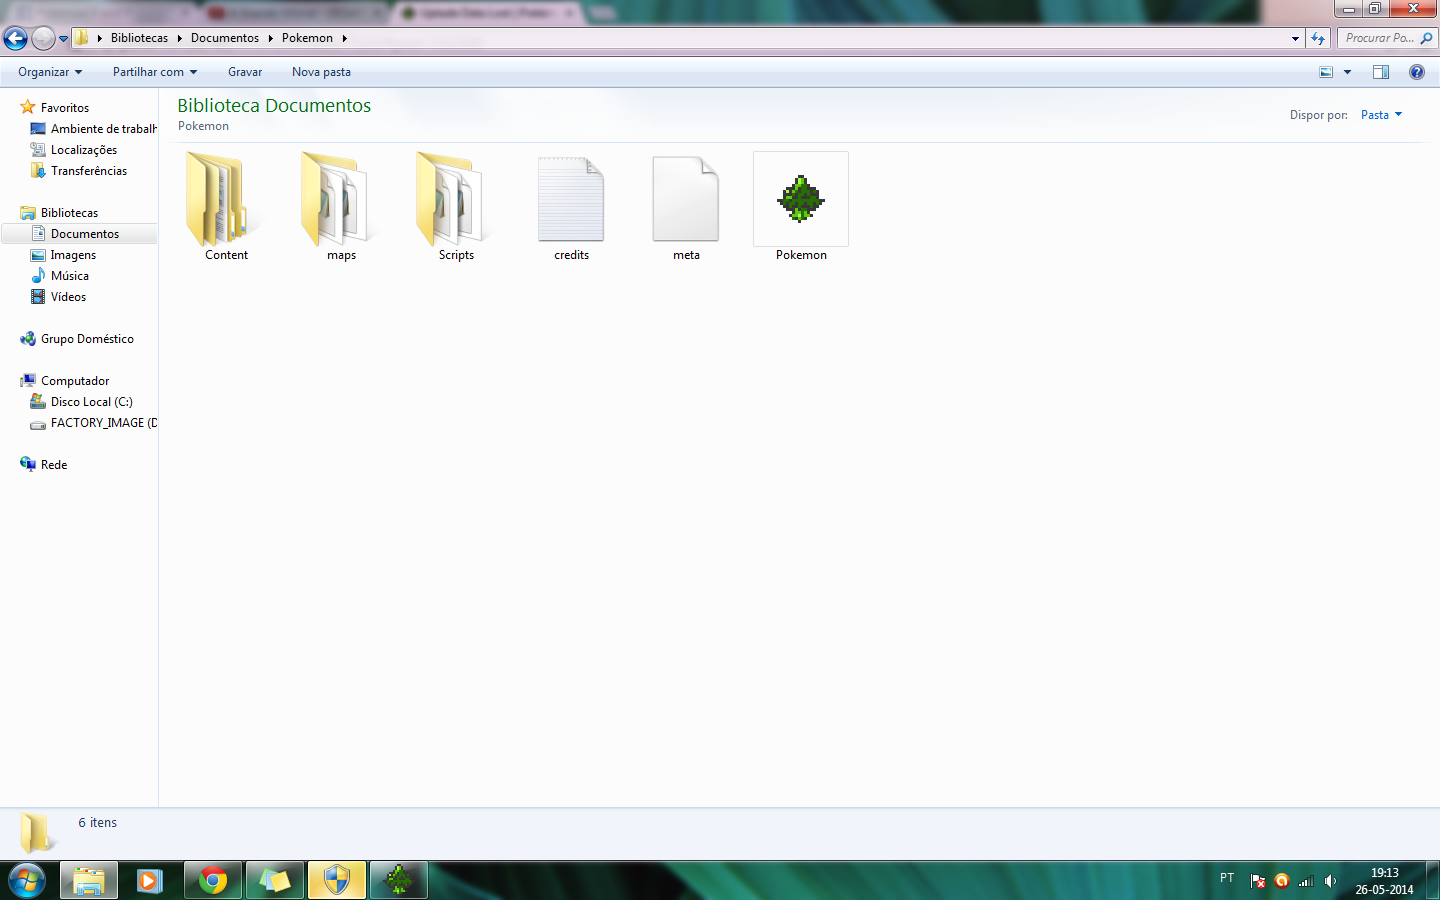This screenshot has height=900, width=1443.
Task: Click the search magnifier icon
Action: pyautogui.click(x=1427, y=38)
